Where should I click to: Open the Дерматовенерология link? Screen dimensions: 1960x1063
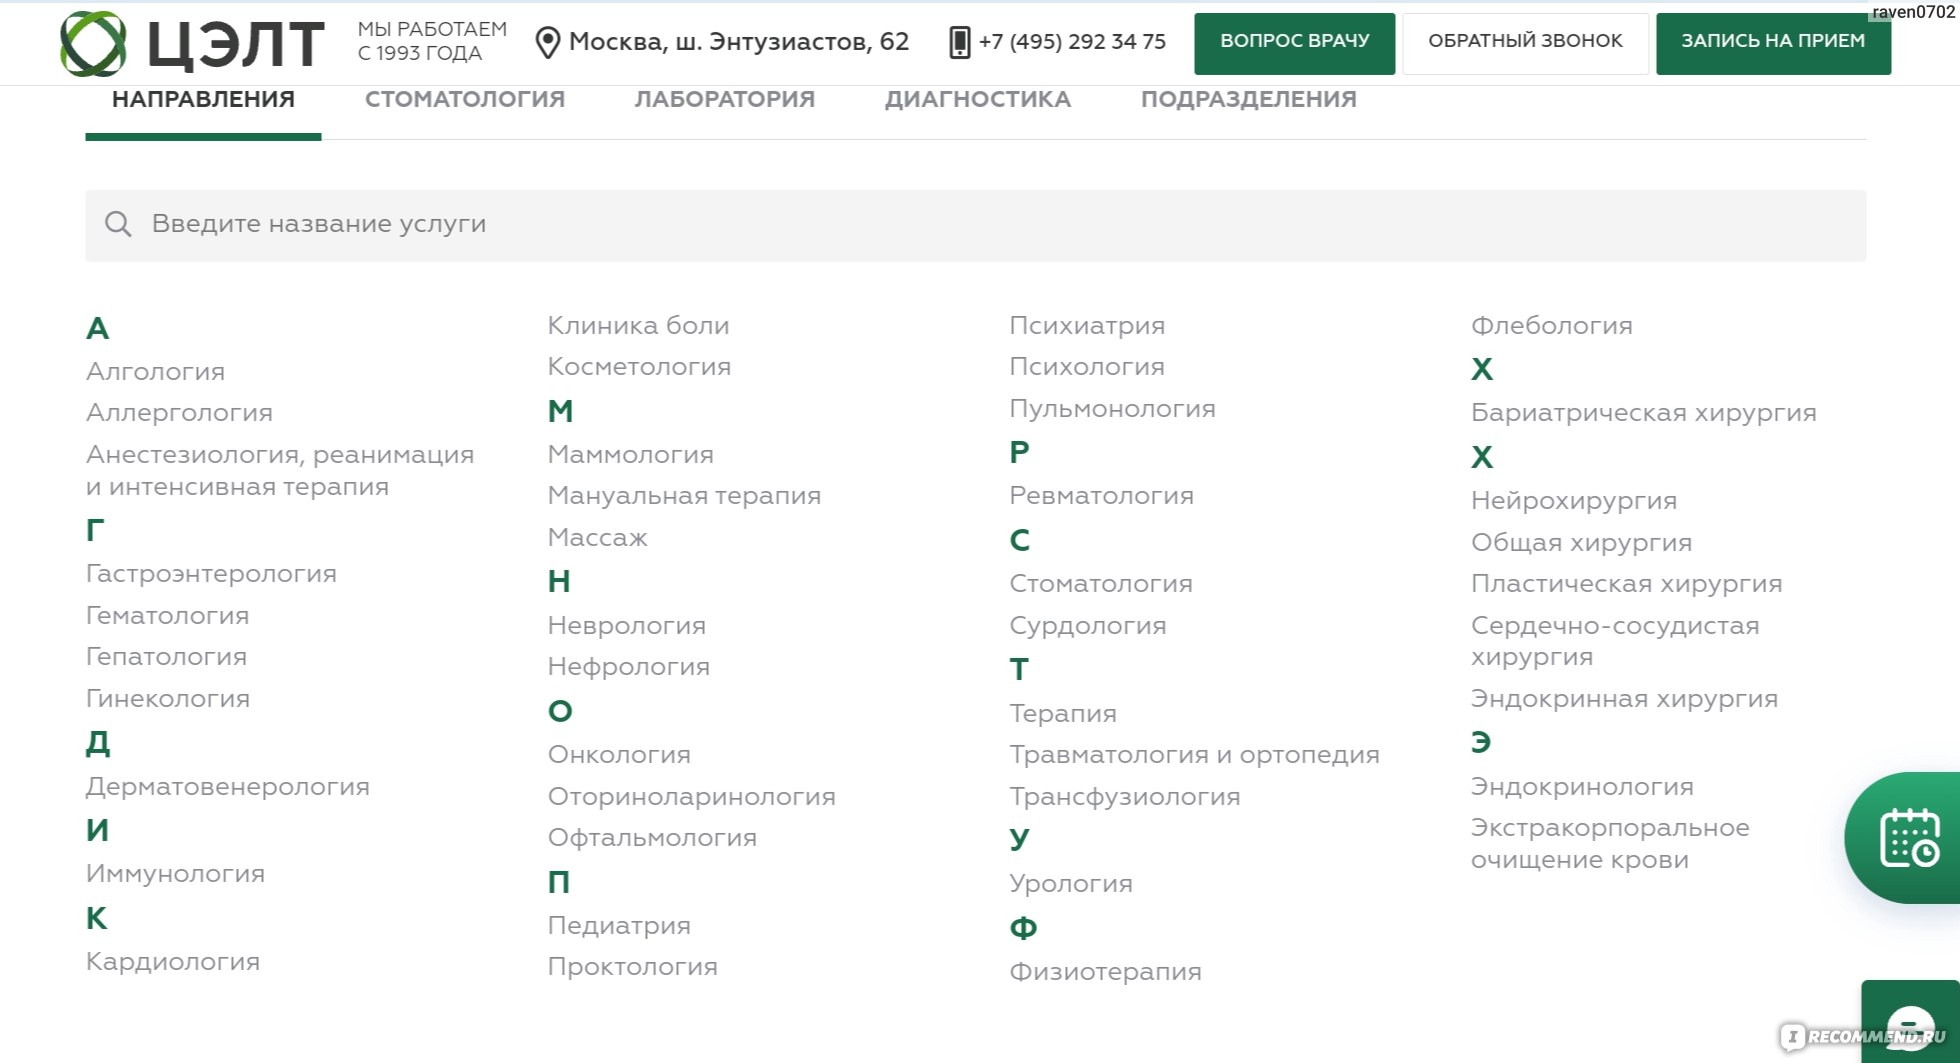click(227, 787)
